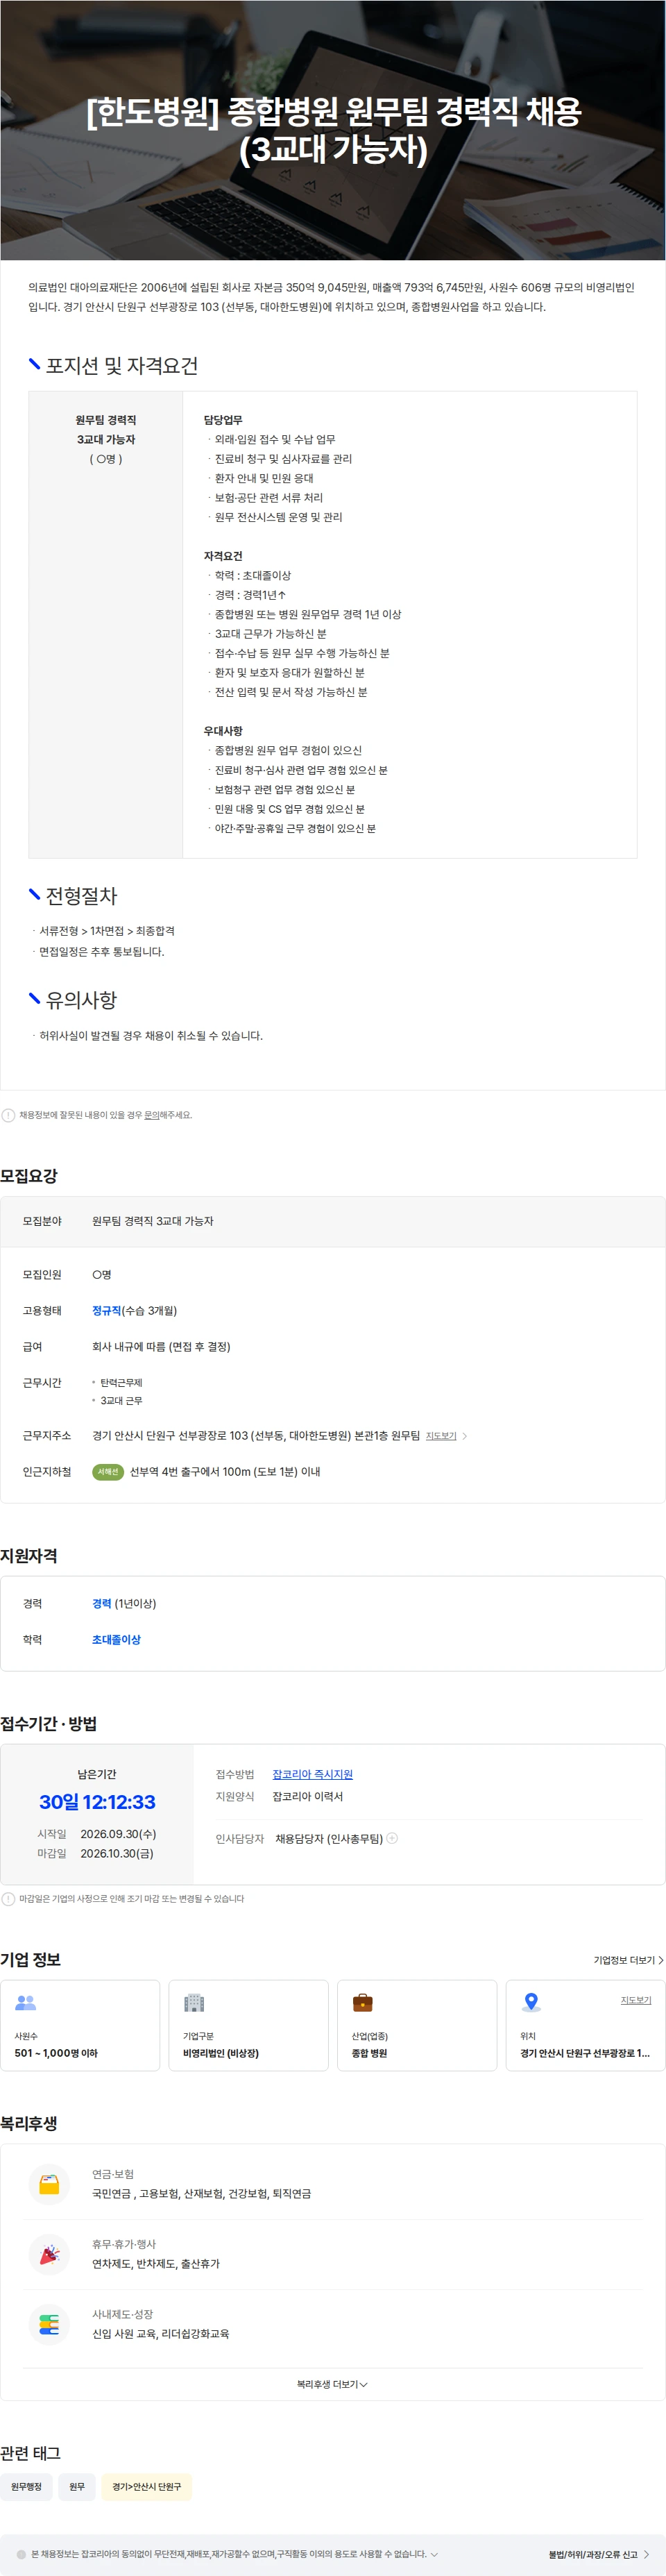Click the 초대졸이상 education link
The image size is (666, 2576).
click(x=116, y=1640)
